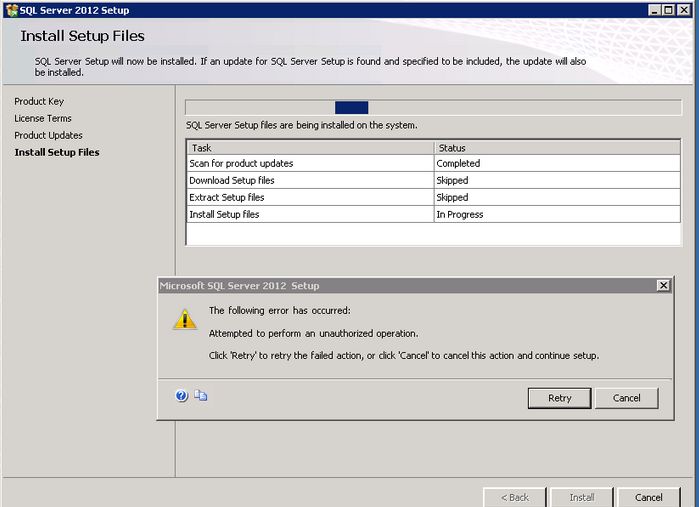The image size is (699, 507).
Task: Click the Retry button
Action: pos(559,398)
